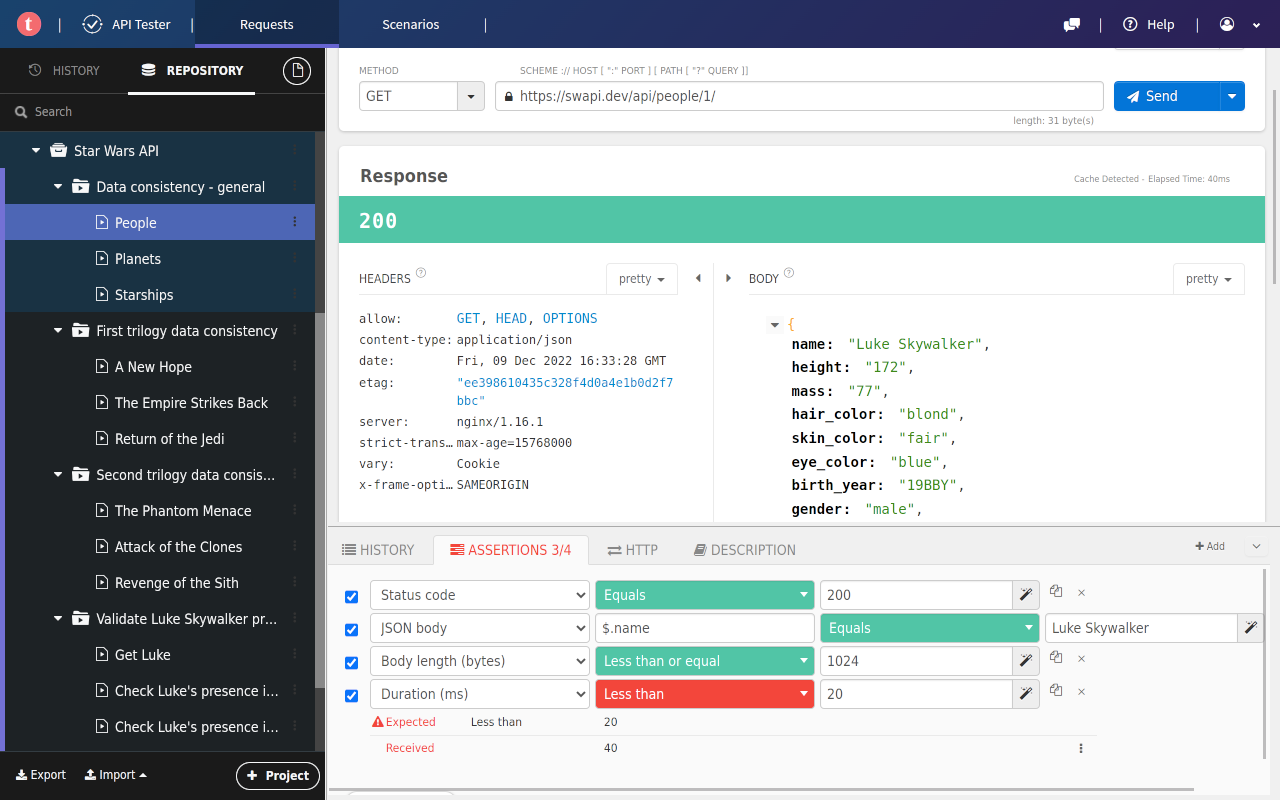Screen dimensions: 1280x800
Task: Click the new request document icon
Action: (x=296, y=71)
